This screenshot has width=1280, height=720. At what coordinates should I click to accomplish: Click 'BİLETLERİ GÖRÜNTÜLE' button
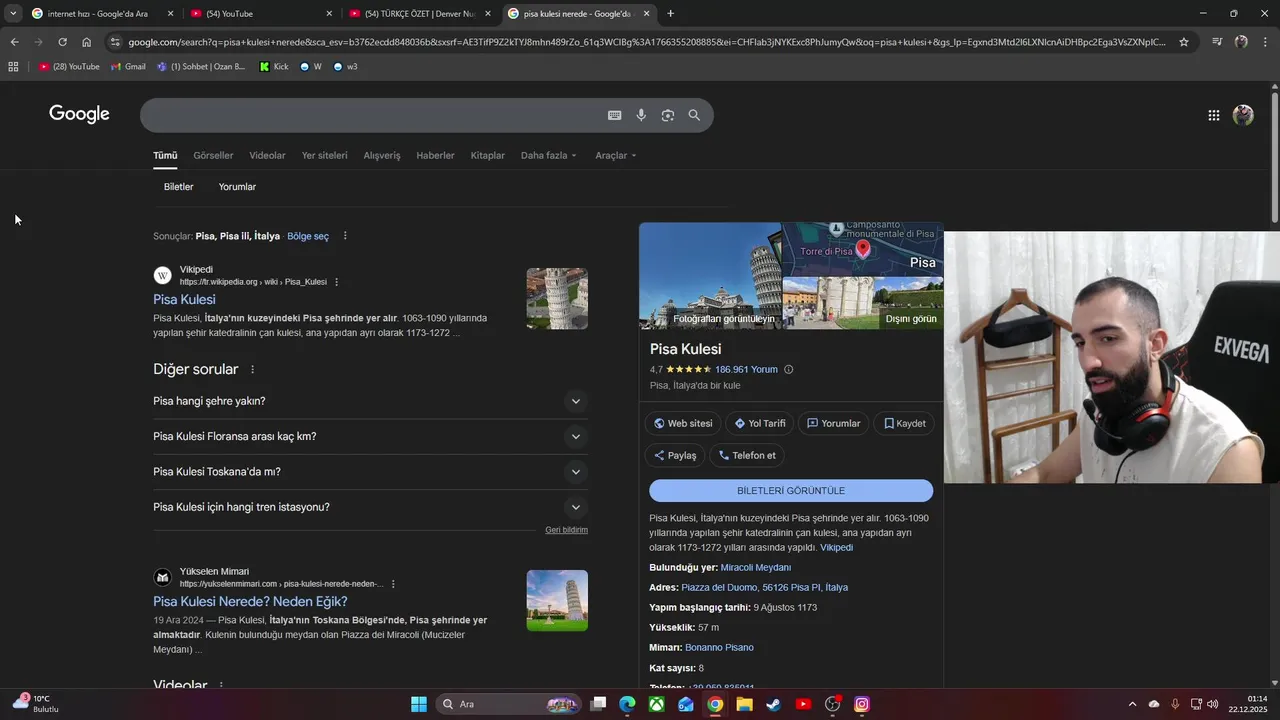pos(791,491)
